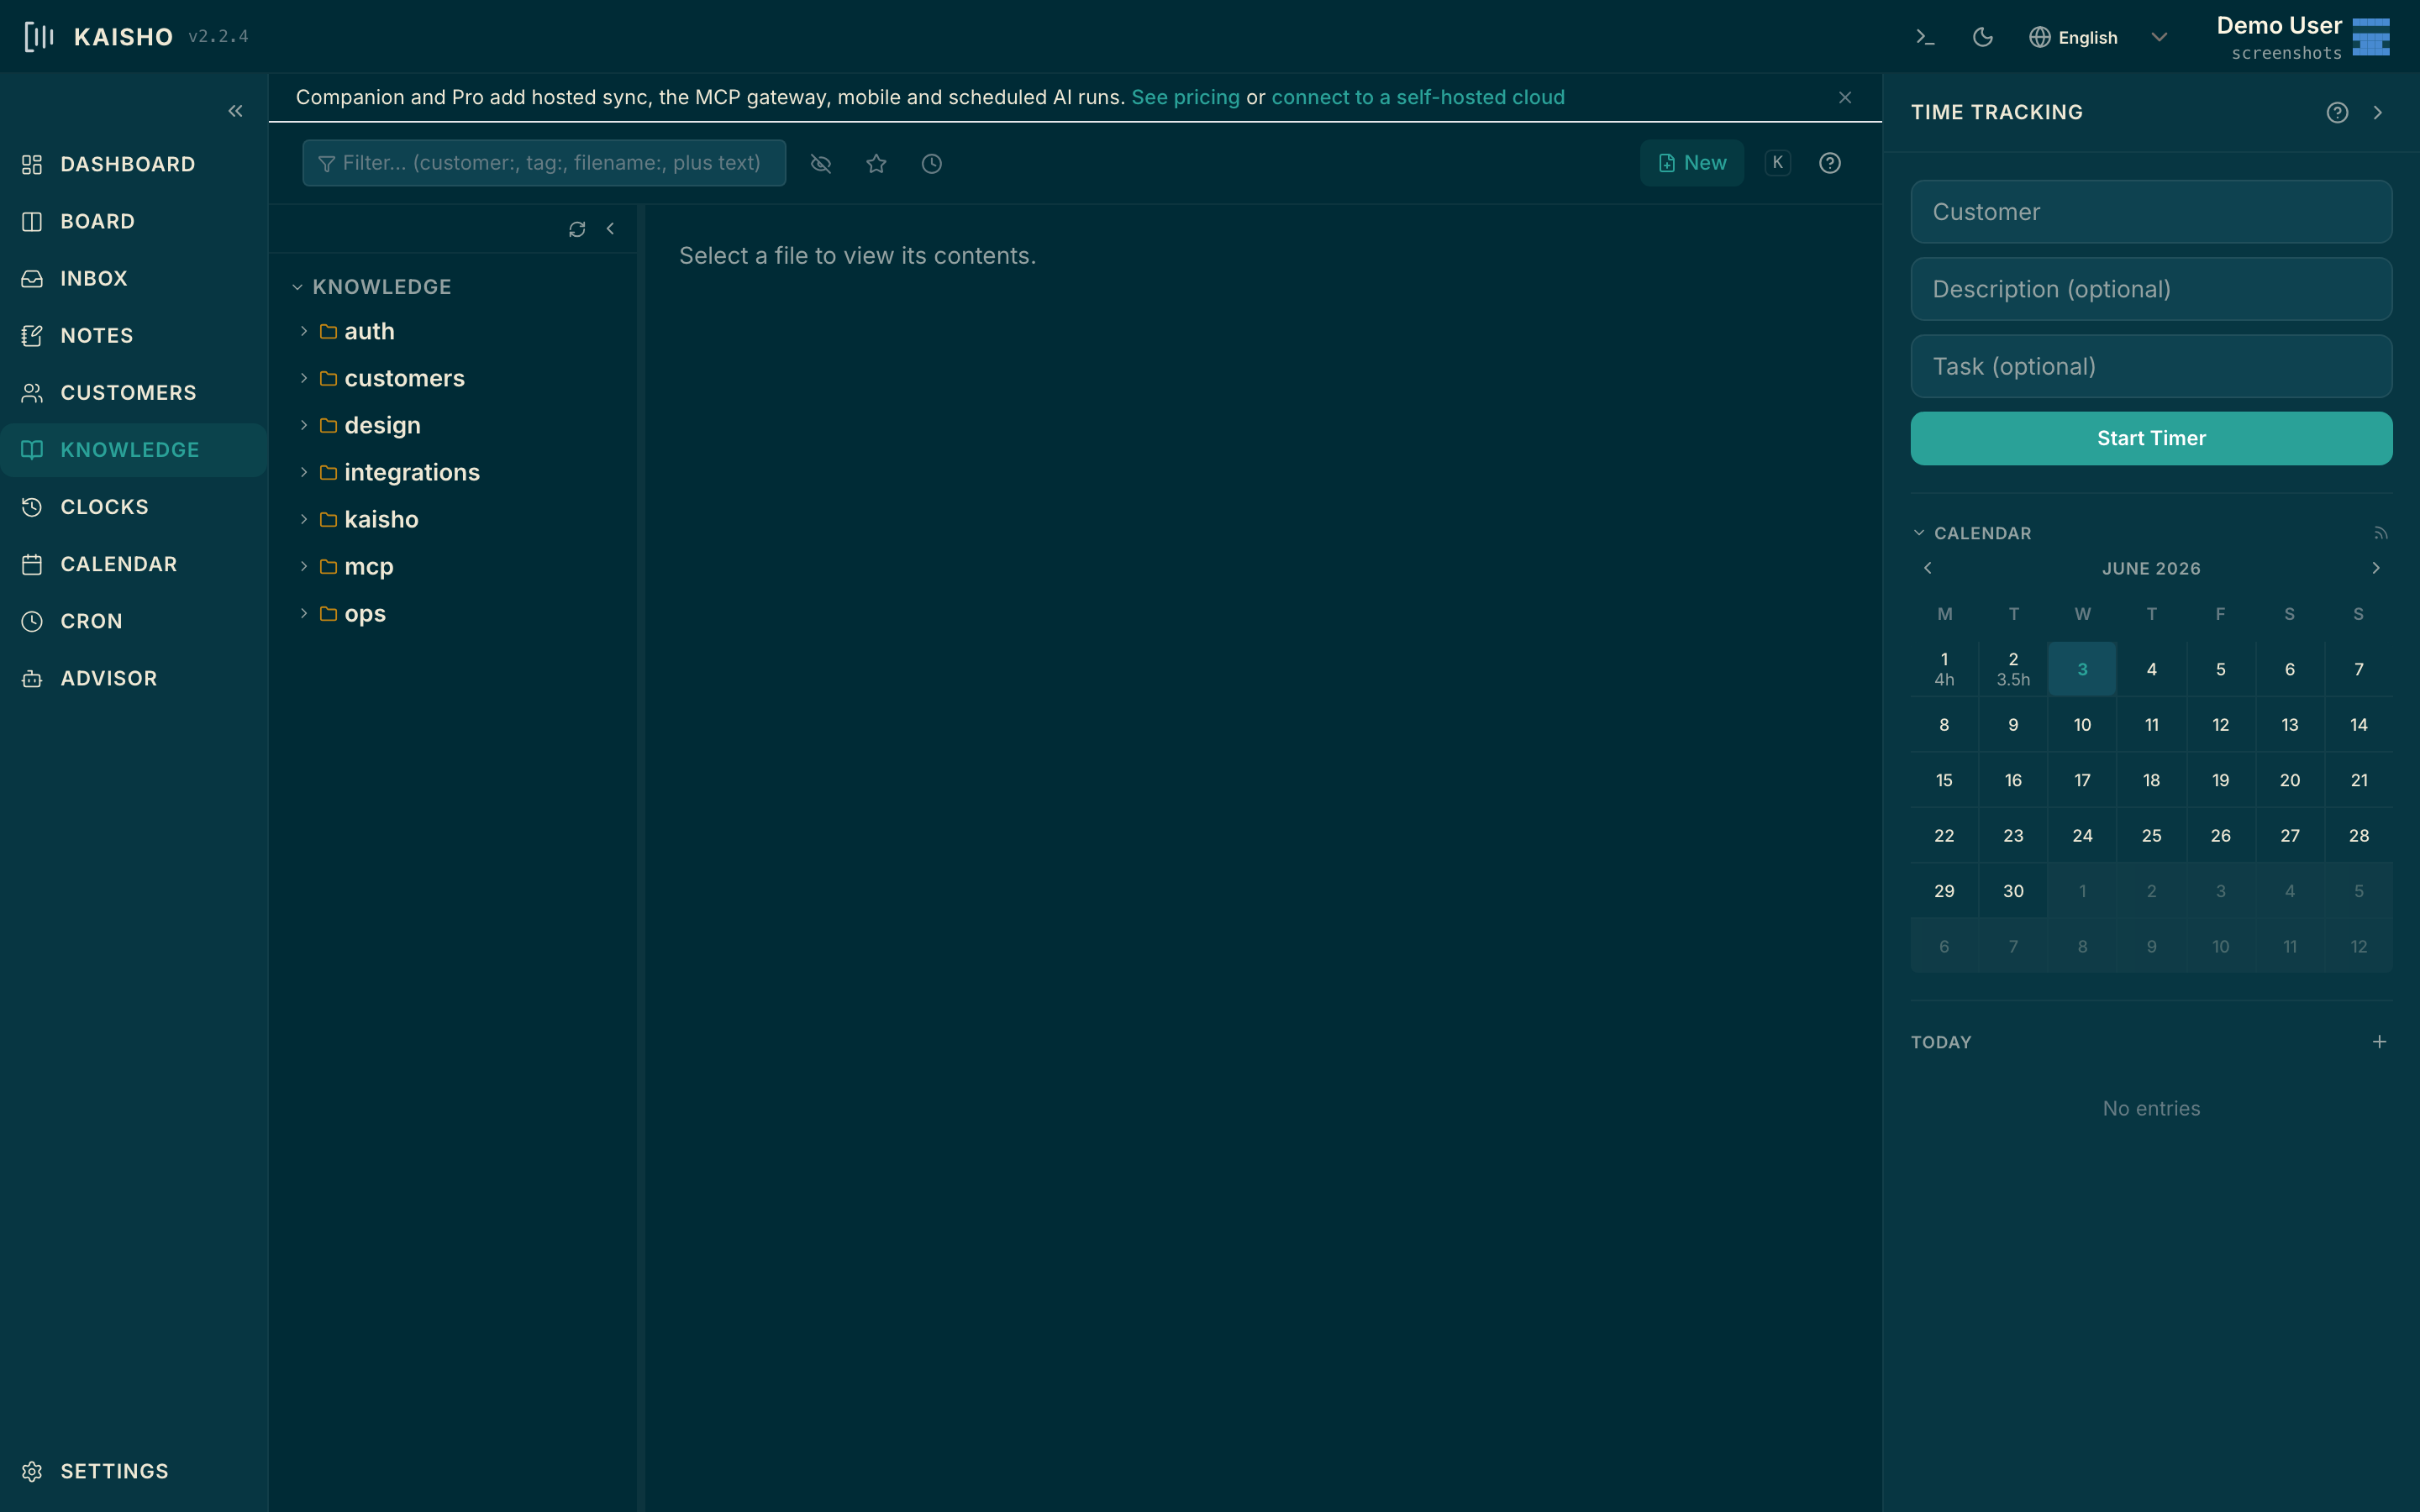
Task: Click the Task (optional) field
Action: pos(2151,366)
